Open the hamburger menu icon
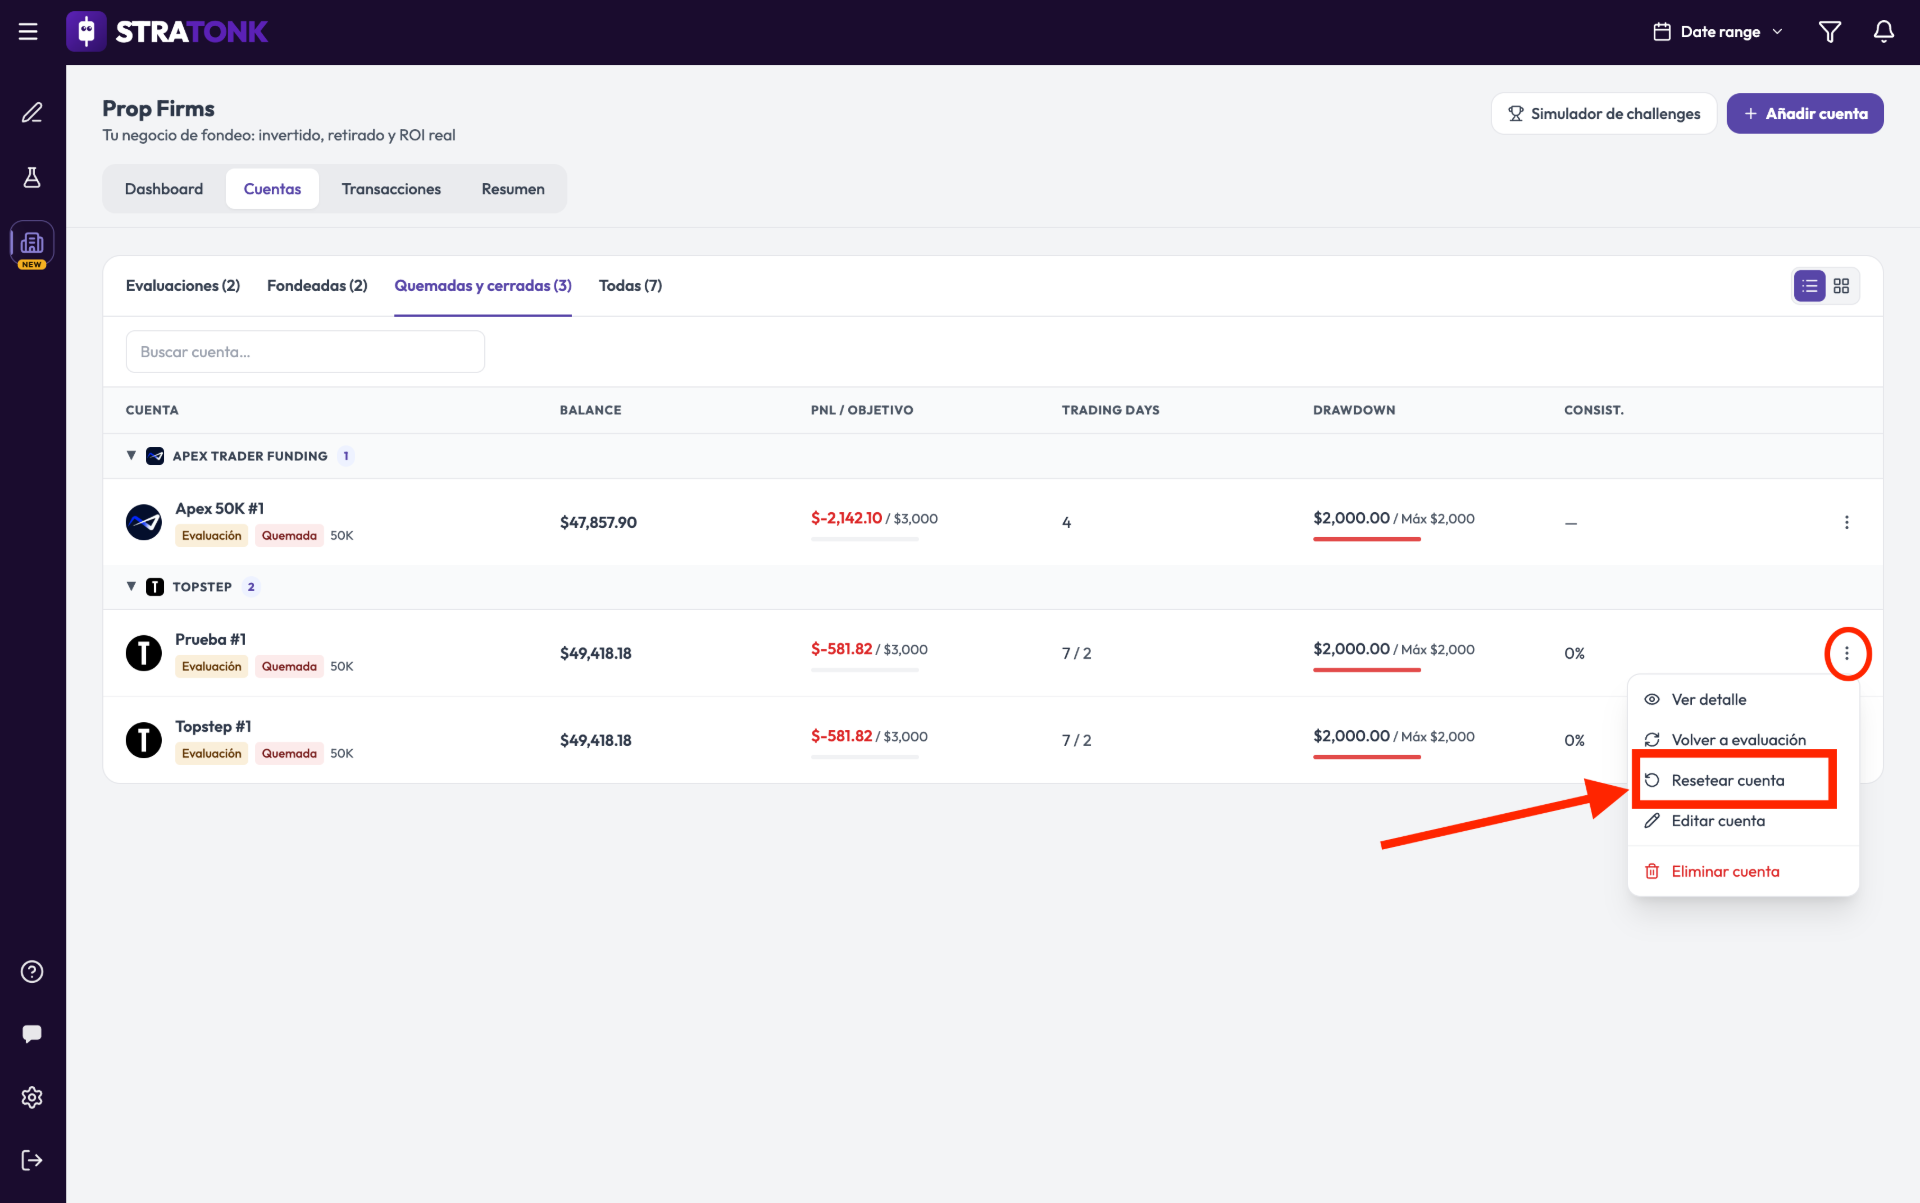This screenshot has height=1203, width=1920. pos(28,32)
